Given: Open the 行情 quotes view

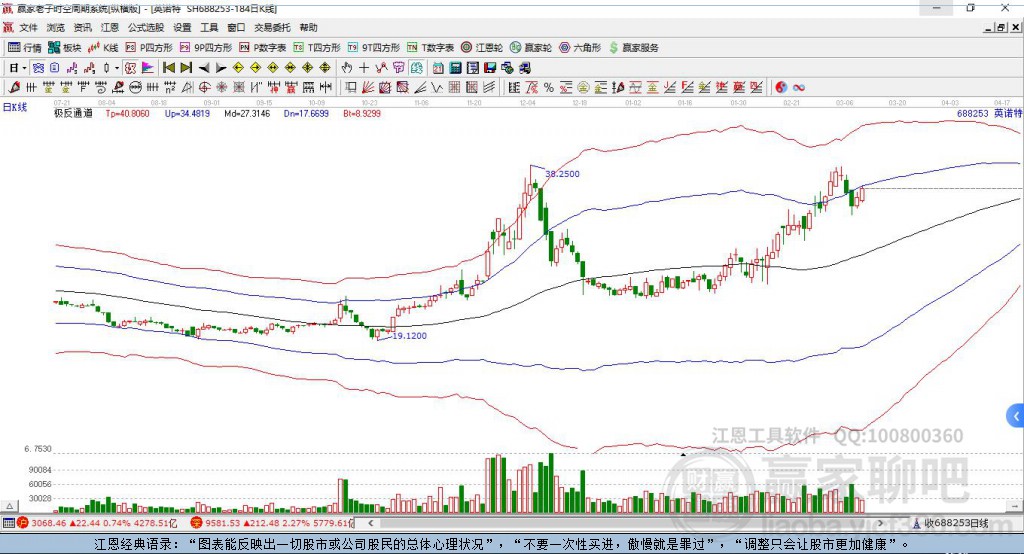Looking at the screenshot, I should [25, 48].
